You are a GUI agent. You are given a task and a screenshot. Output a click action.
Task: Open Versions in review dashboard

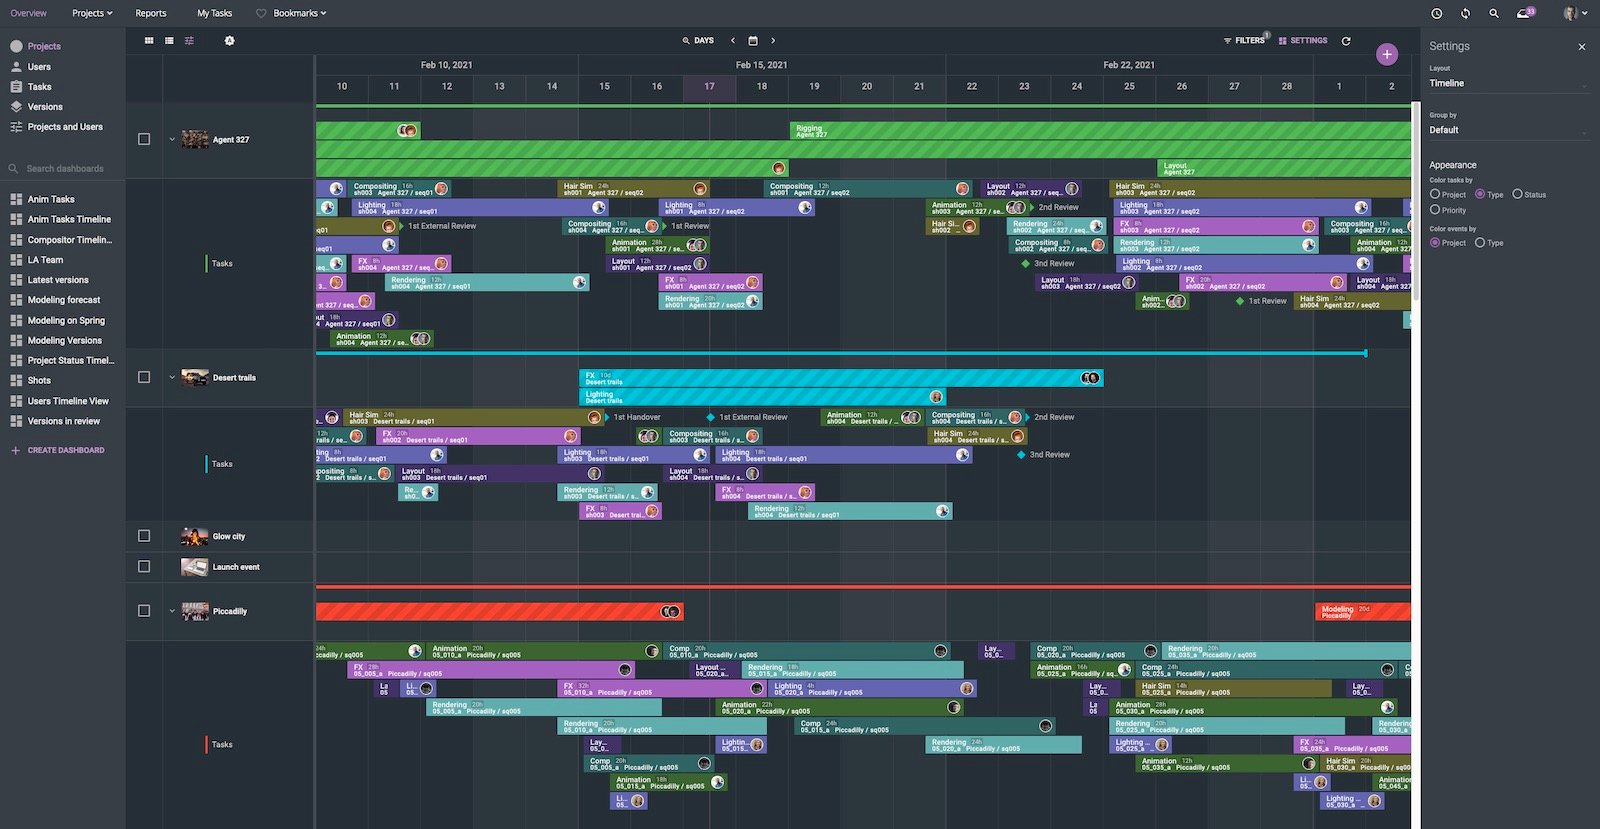pos(64,421)
